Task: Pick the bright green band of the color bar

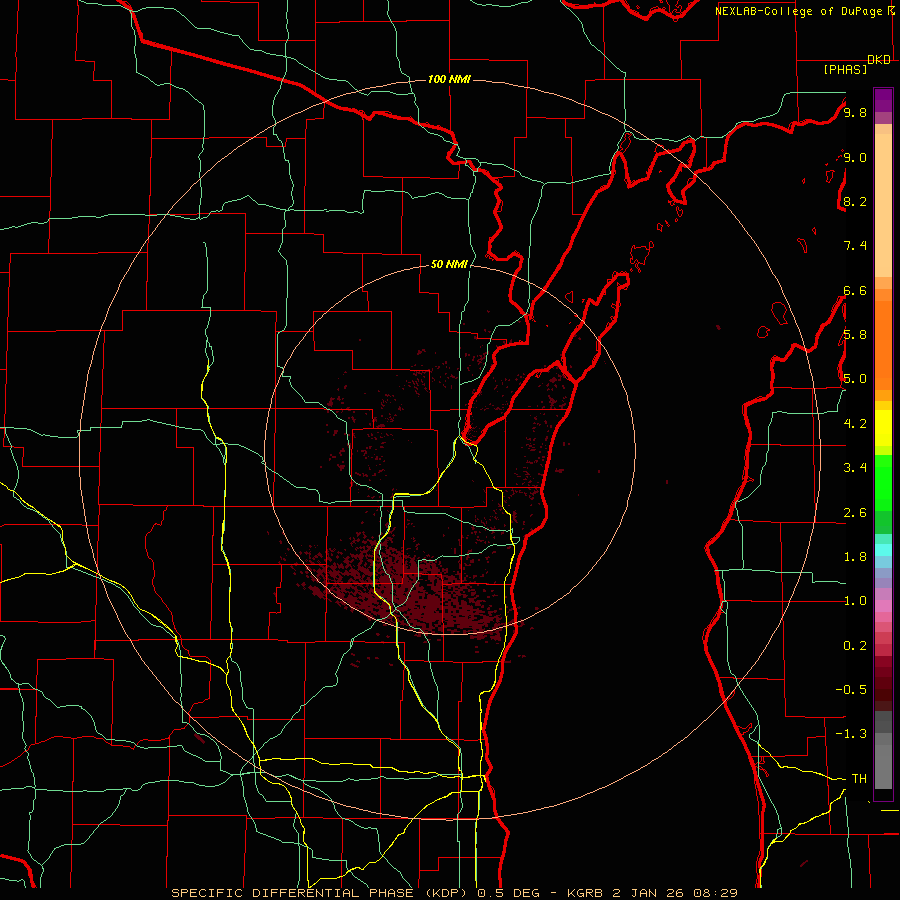Action: coord(883,482)
